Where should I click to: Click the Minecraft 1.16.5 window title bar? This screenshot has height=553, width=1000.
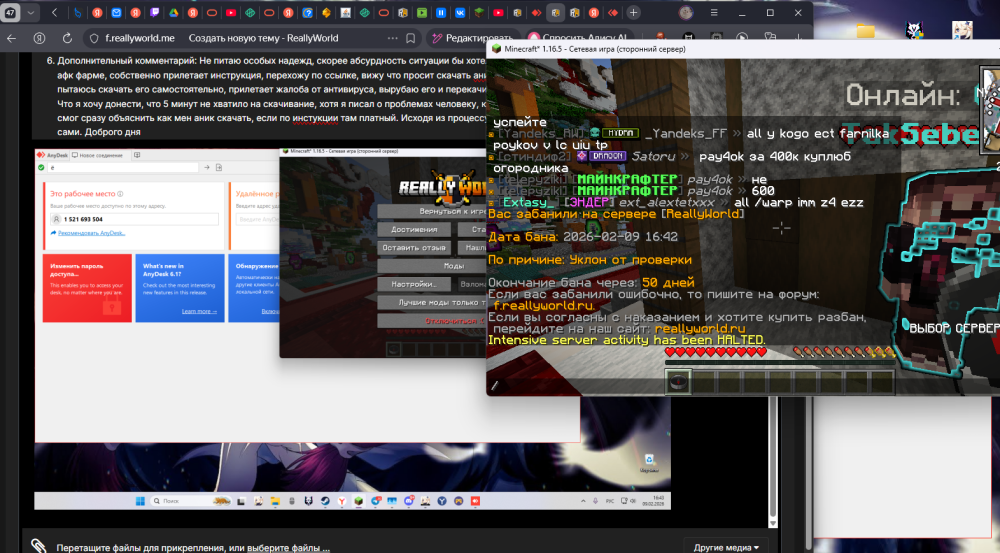[x=743, y=49]
